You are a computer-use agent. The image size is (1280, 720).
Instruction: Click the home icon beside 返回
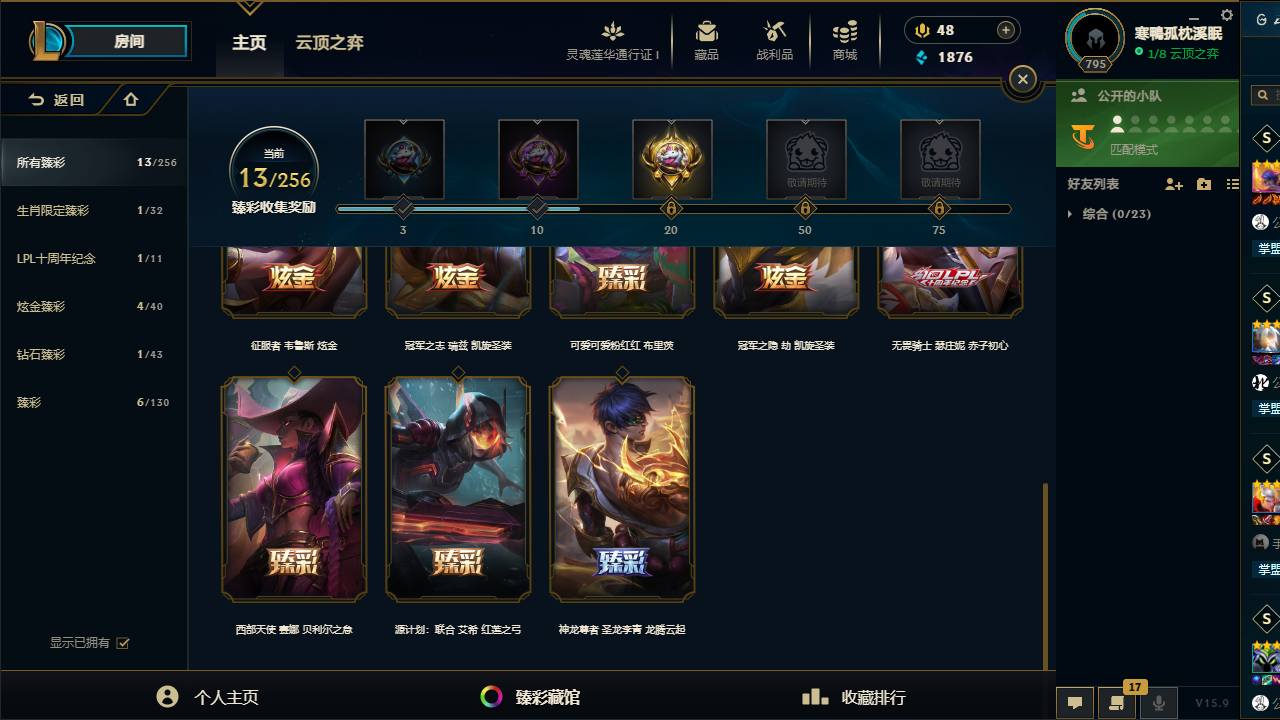tap(131, 99)
